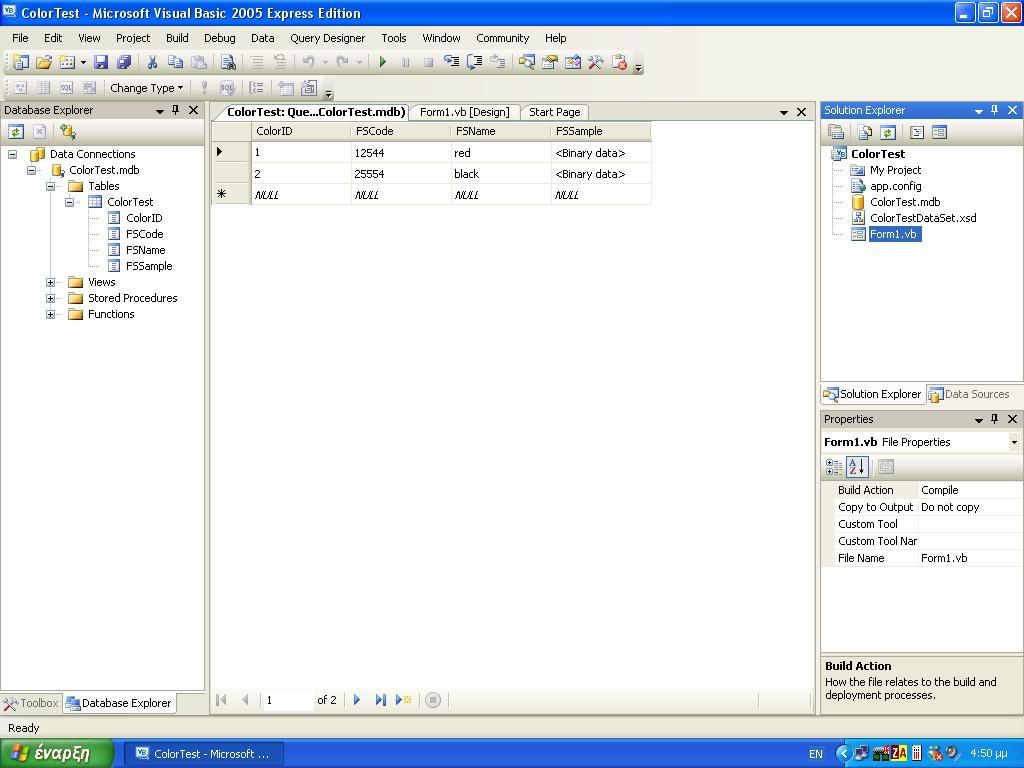Switch to the Start Page tab
This screenshot has height=768, width=1024.
tap(554, 112)
